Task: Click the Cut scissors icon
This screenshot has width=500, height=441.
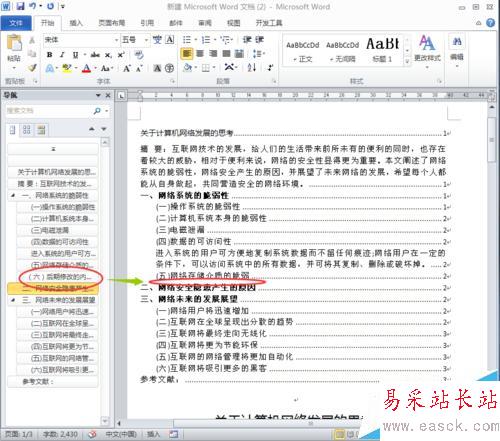Action: pyautogui.click(x=32, y=40)
